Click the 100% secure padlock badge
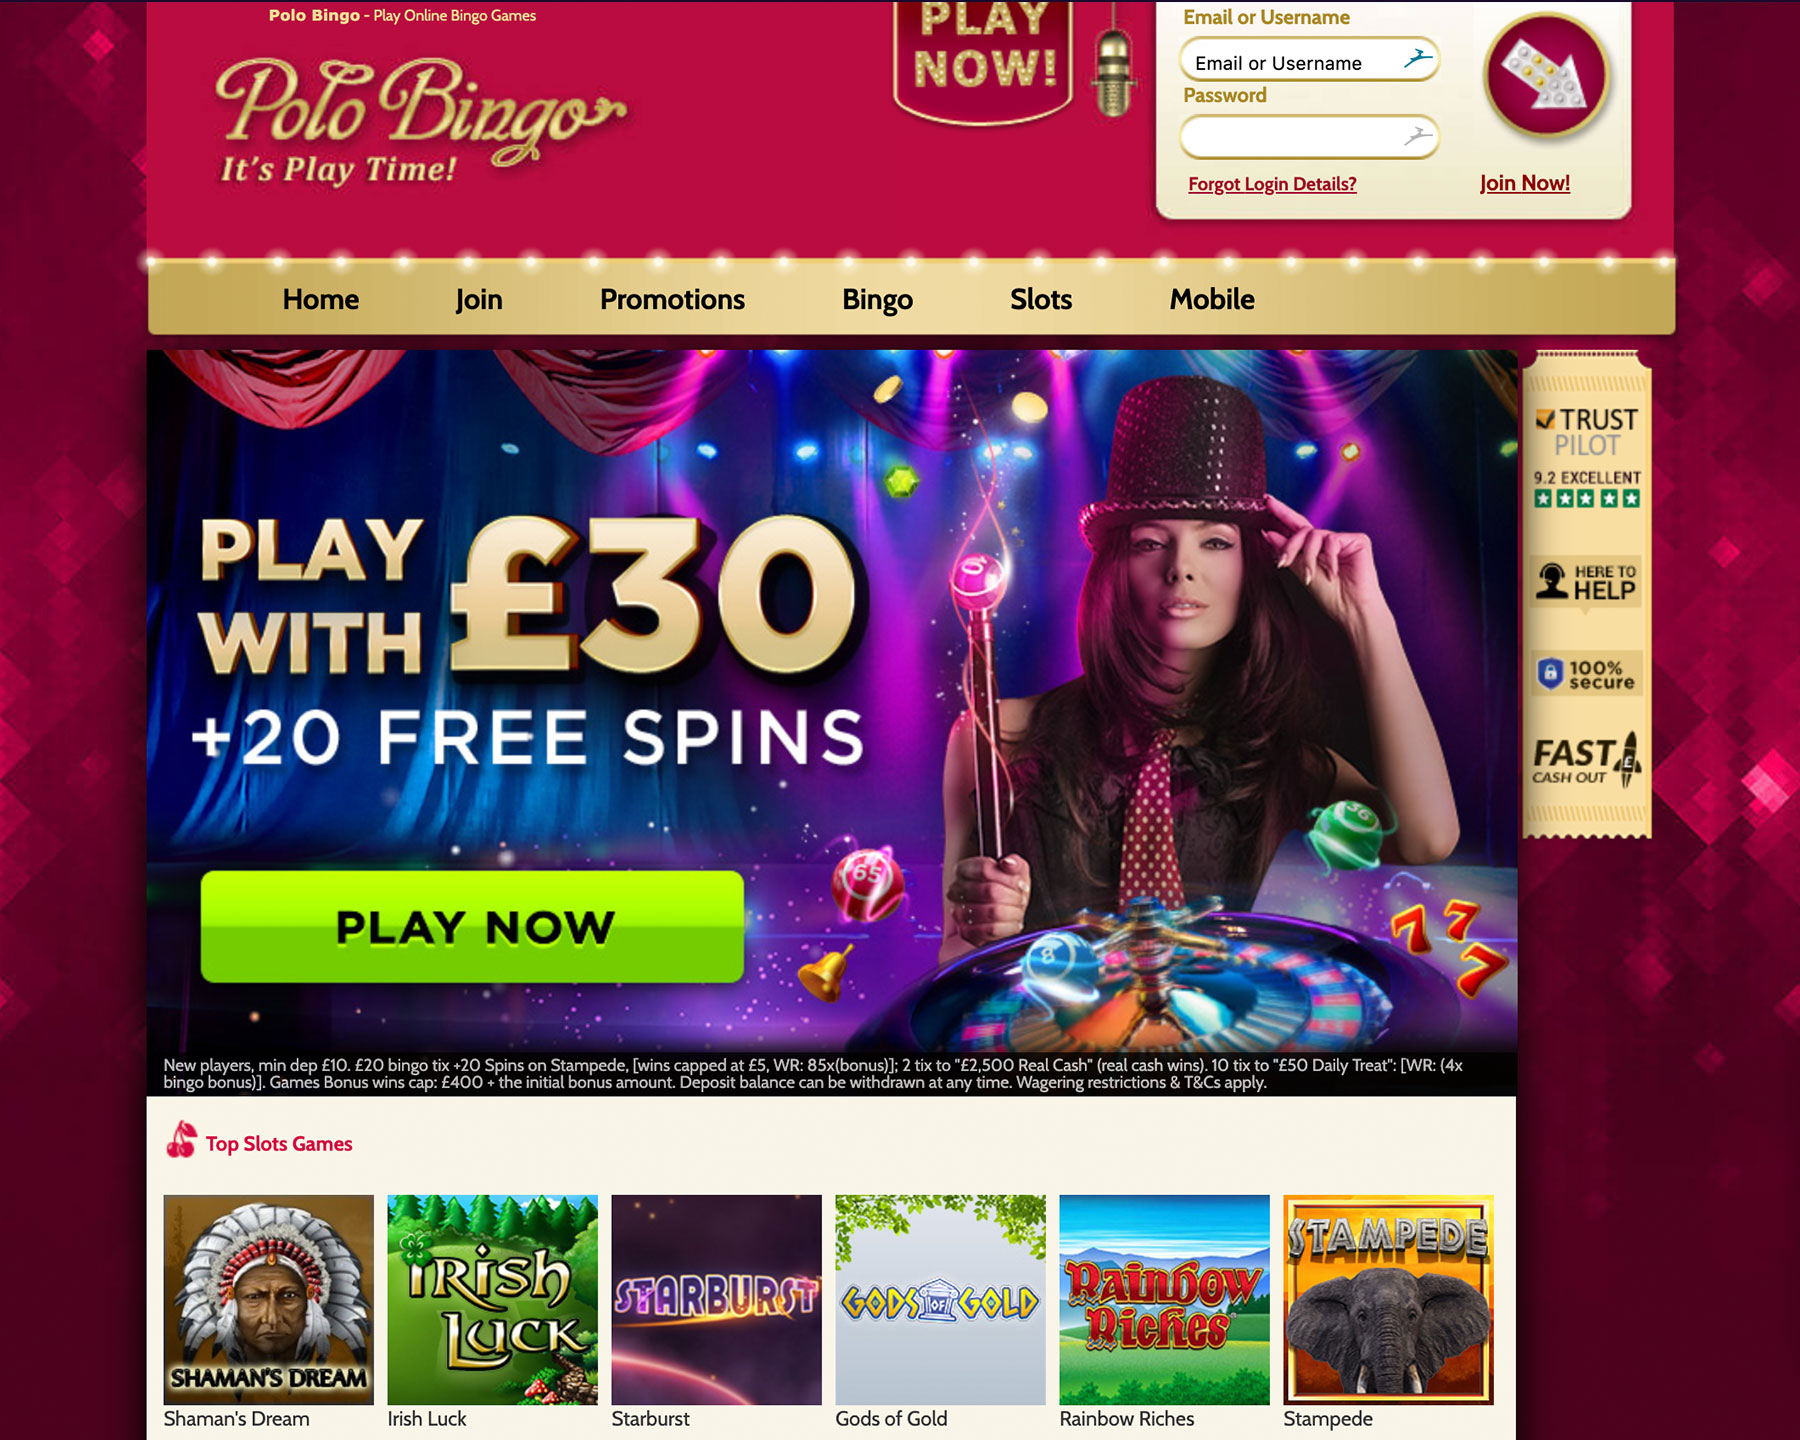This screenshot has width=1800, height=1440. [x=1586, y=674]
